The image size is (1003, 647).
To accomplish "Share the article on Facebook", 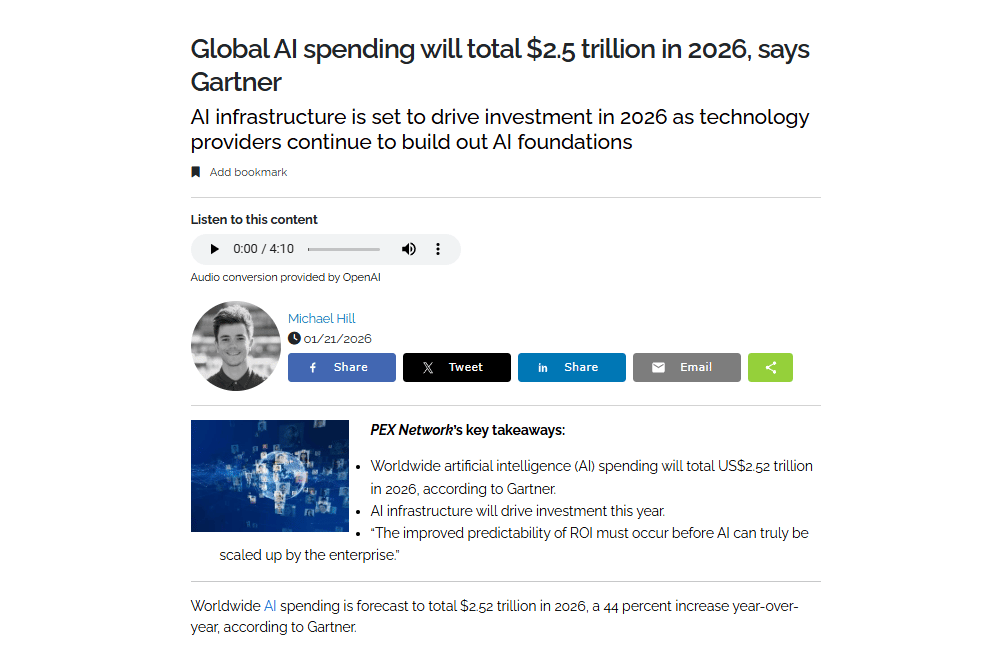I will pyautogui.click(x=341, y=367).
